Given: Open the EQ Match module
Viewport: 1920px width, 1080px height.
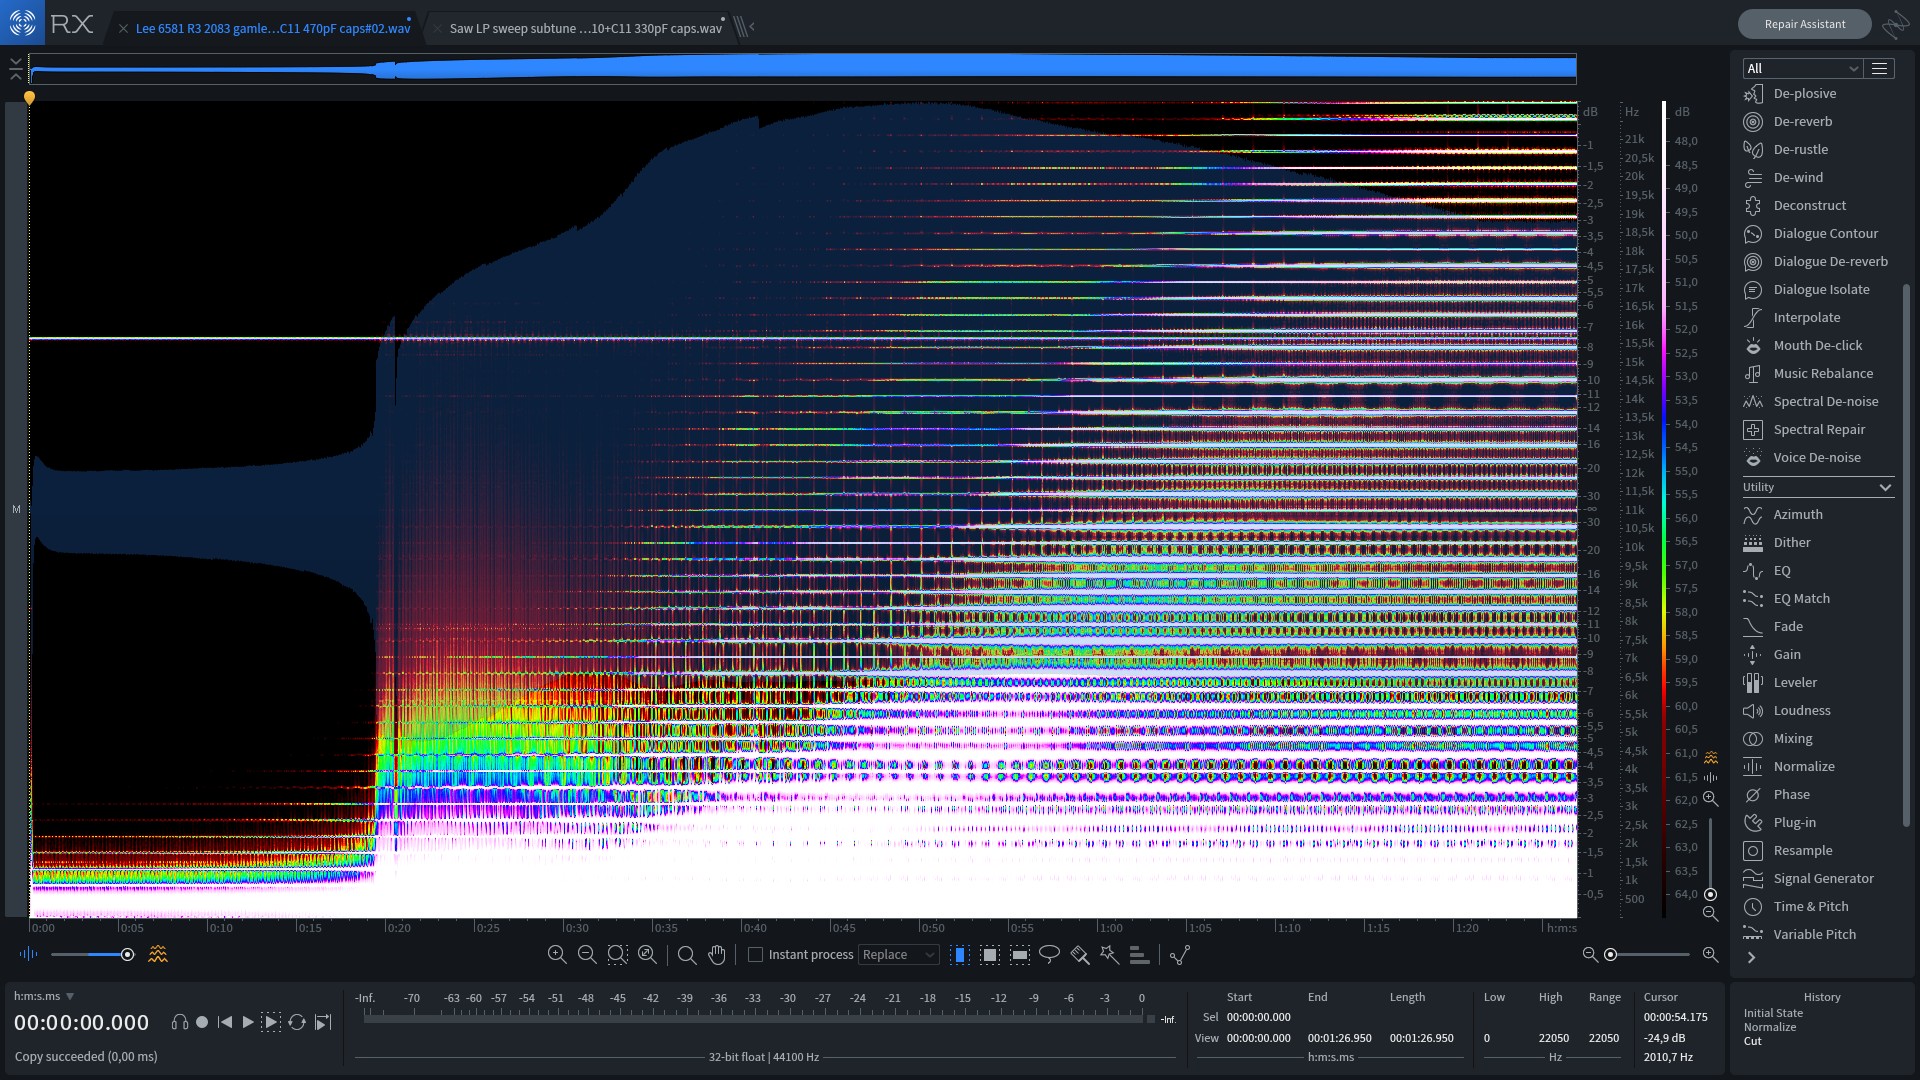Looking at the screenshot, I should pos(1800,598).
